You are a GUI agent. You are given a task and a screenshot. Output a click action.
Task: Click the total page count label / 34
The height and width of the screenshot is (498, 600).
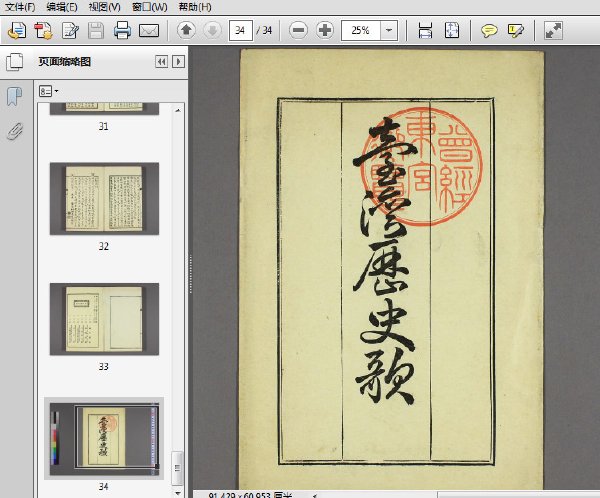click(264, 30)
